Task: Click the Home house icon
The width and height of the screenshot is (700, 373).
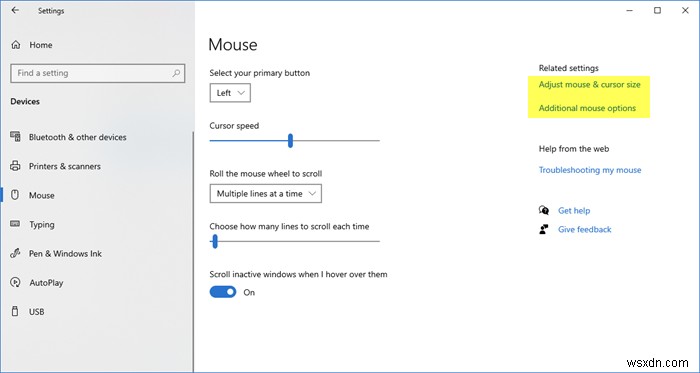Action: coord(16,45)
